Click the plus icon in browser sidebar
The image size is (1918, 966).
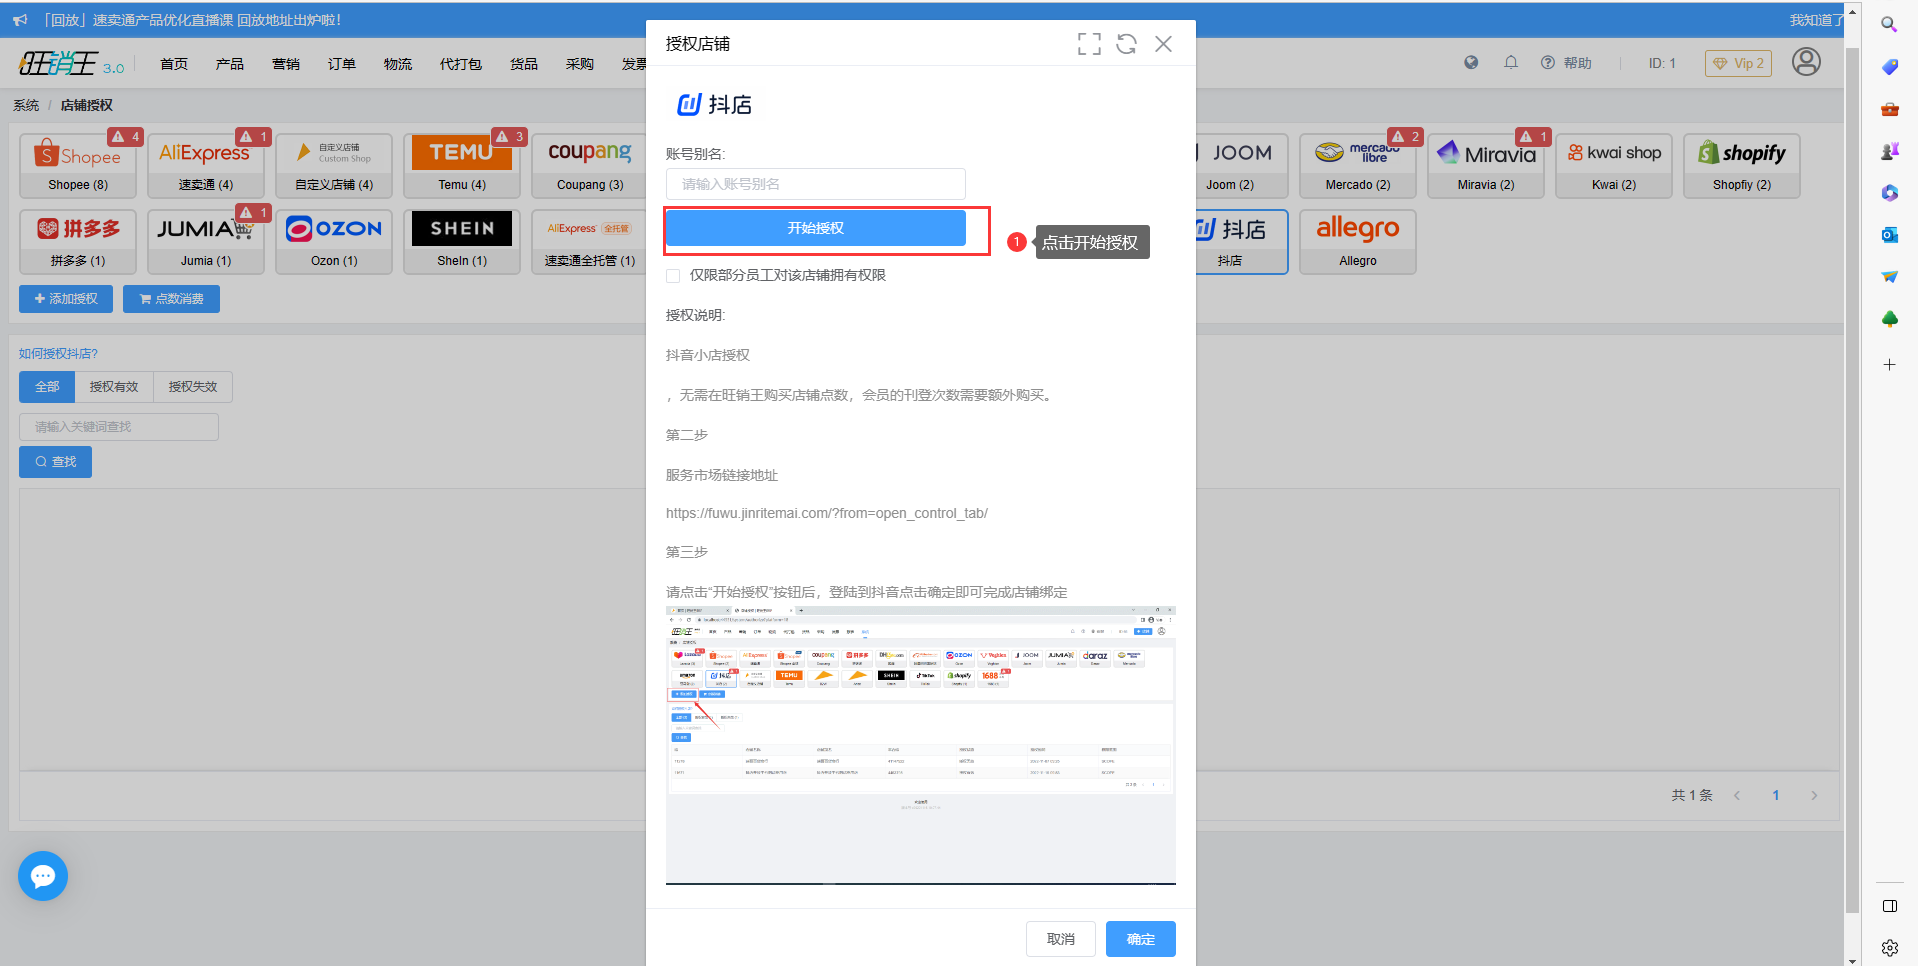point(1889,365)
